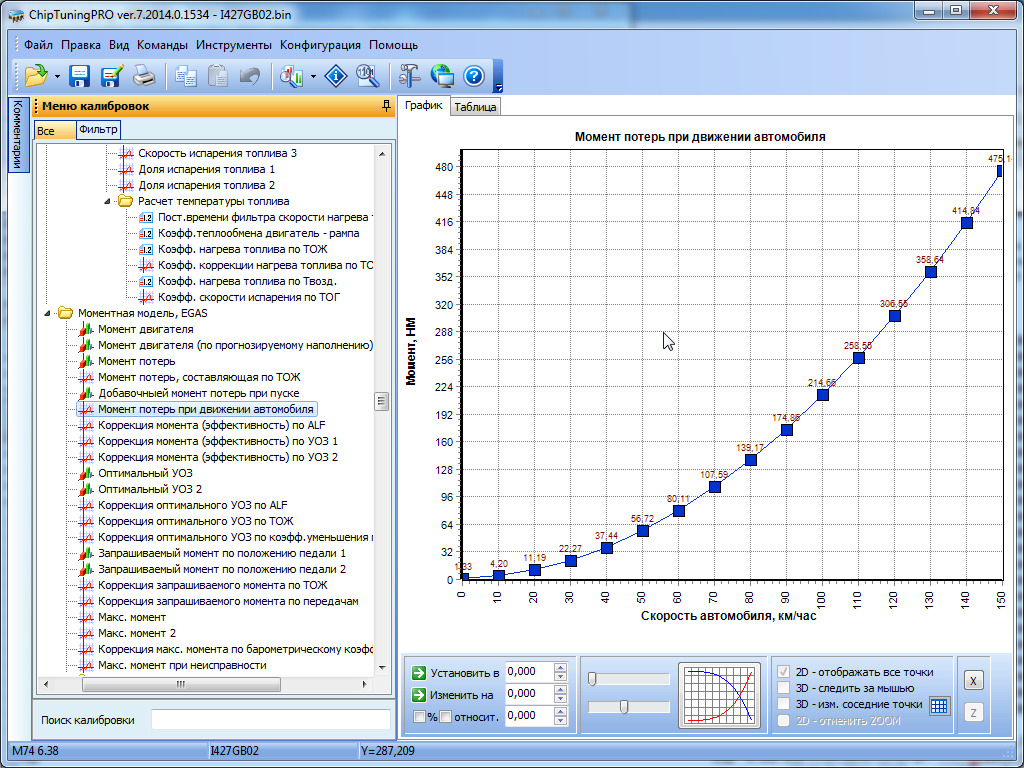Open dropdown arrow next to open folder icon
Screen dimensions: 1024x768
point(57,76)
